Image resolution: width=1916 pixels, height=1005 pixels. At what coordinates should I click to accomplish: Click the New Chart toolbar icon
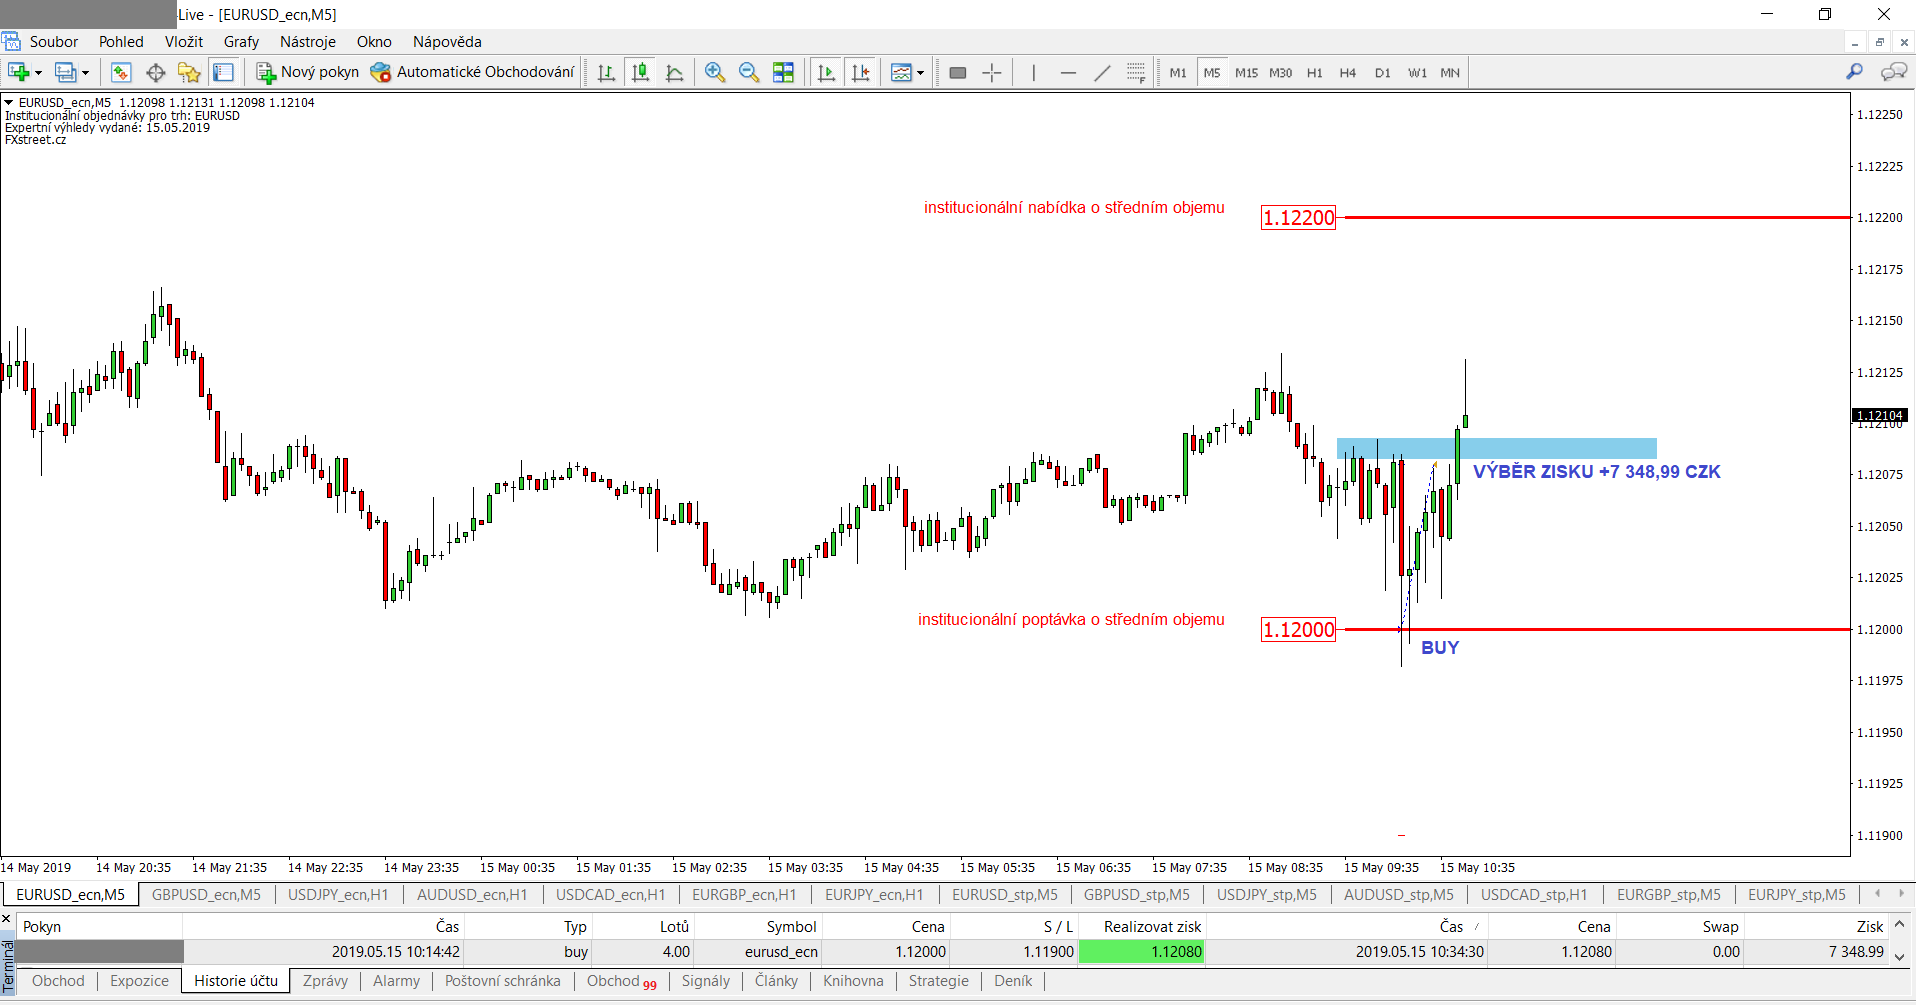coord(18,72)
